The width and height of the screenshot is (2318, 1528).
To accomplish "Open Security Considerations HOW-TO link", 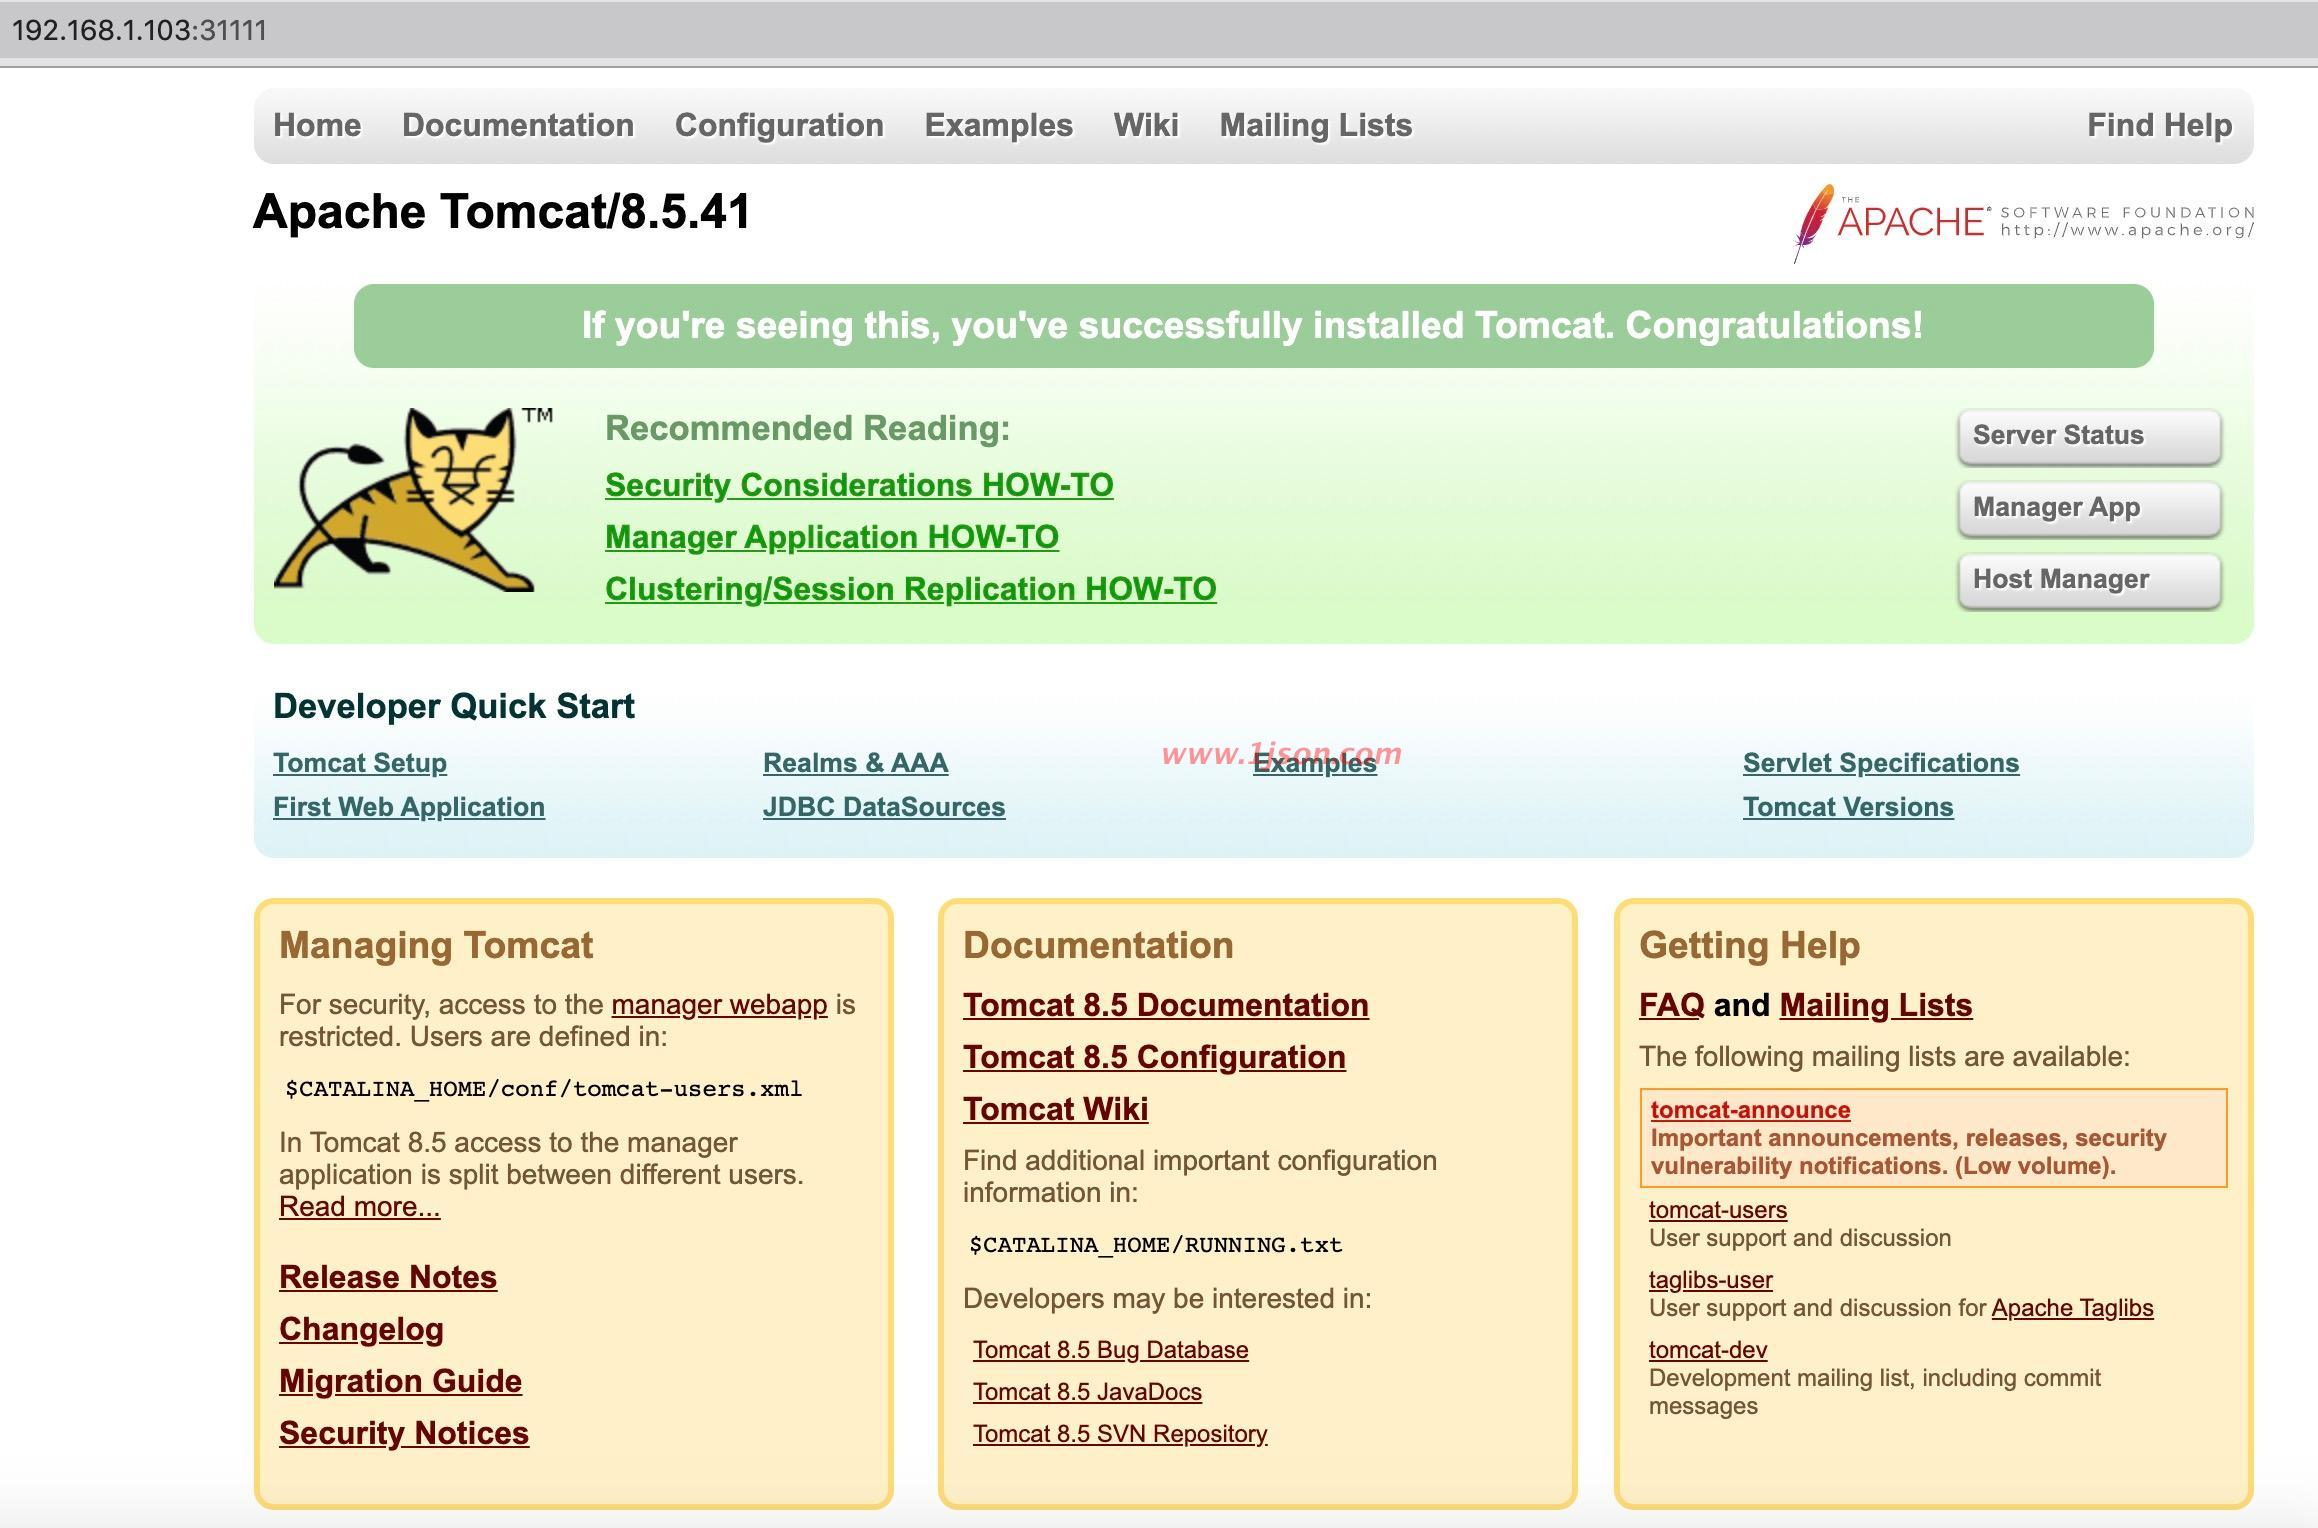I will (861, 486).
